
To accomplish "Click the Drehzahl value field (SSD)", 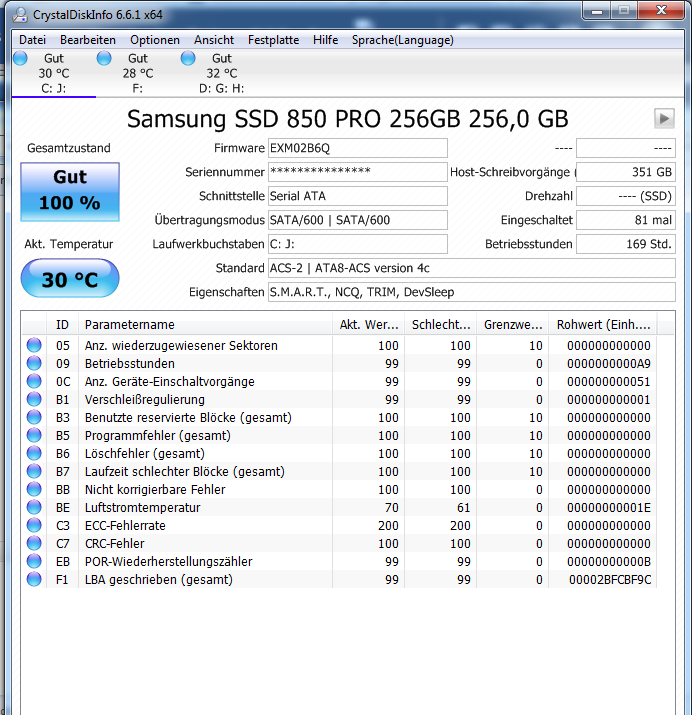I will click(x=626, y=196).
